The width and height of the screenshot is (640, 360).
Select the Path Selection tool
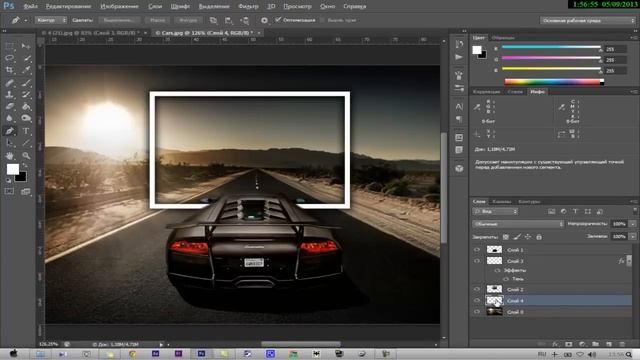pyautogui.click(x=9, y=143)
